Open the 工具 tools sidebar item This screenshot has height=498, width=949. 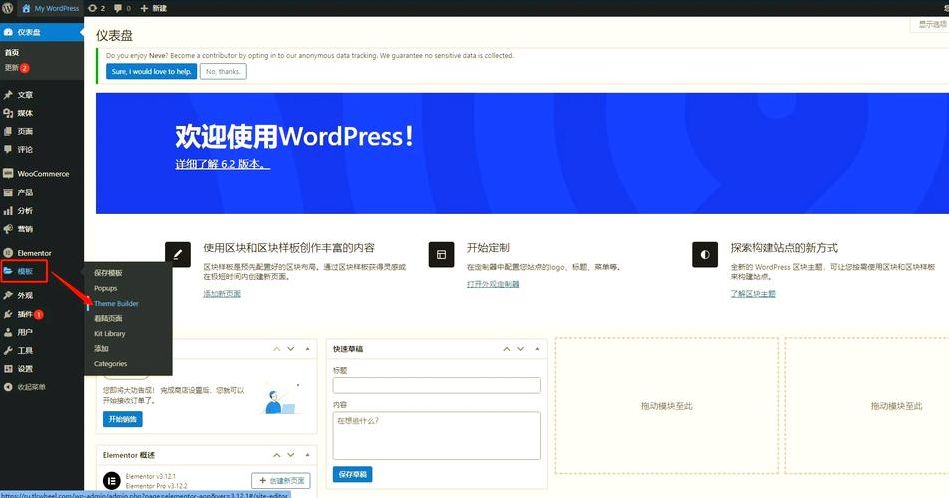coord(42,350)
